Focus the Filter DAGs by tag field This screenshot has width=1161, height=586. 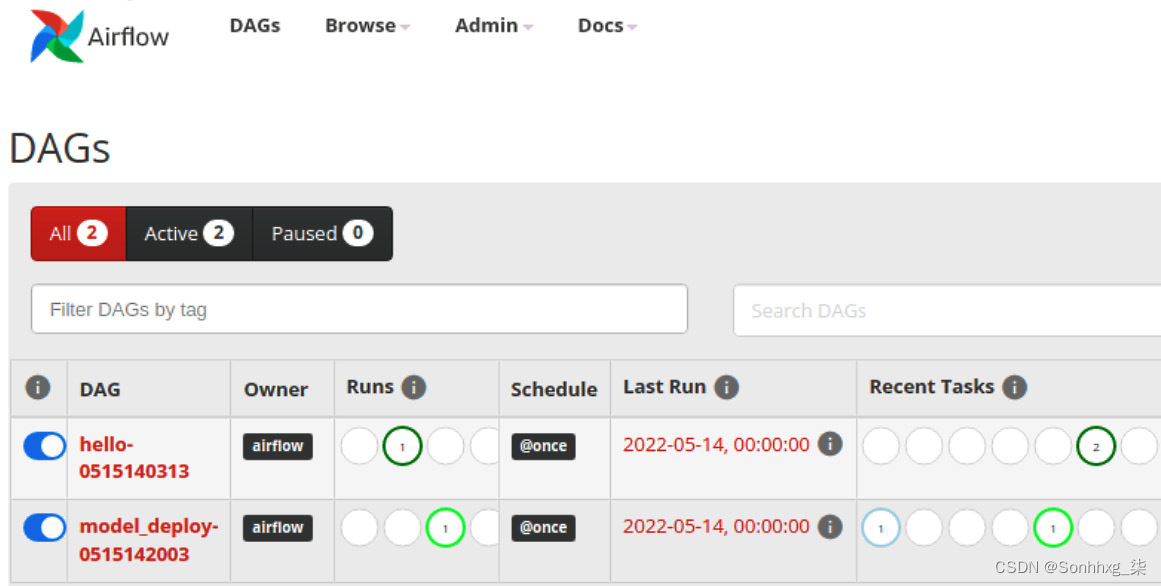pos(359,309)
